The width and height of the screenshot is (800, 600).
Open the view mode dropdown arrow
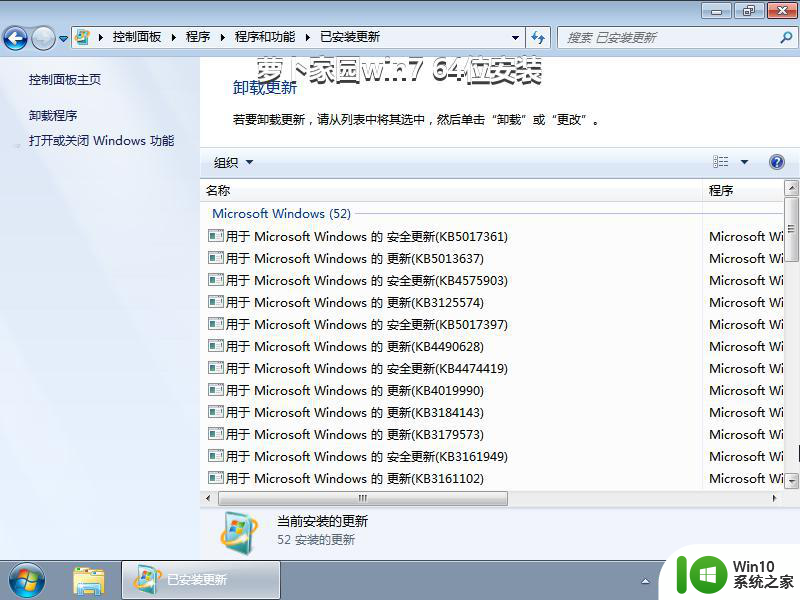click(x=744, y=162)
